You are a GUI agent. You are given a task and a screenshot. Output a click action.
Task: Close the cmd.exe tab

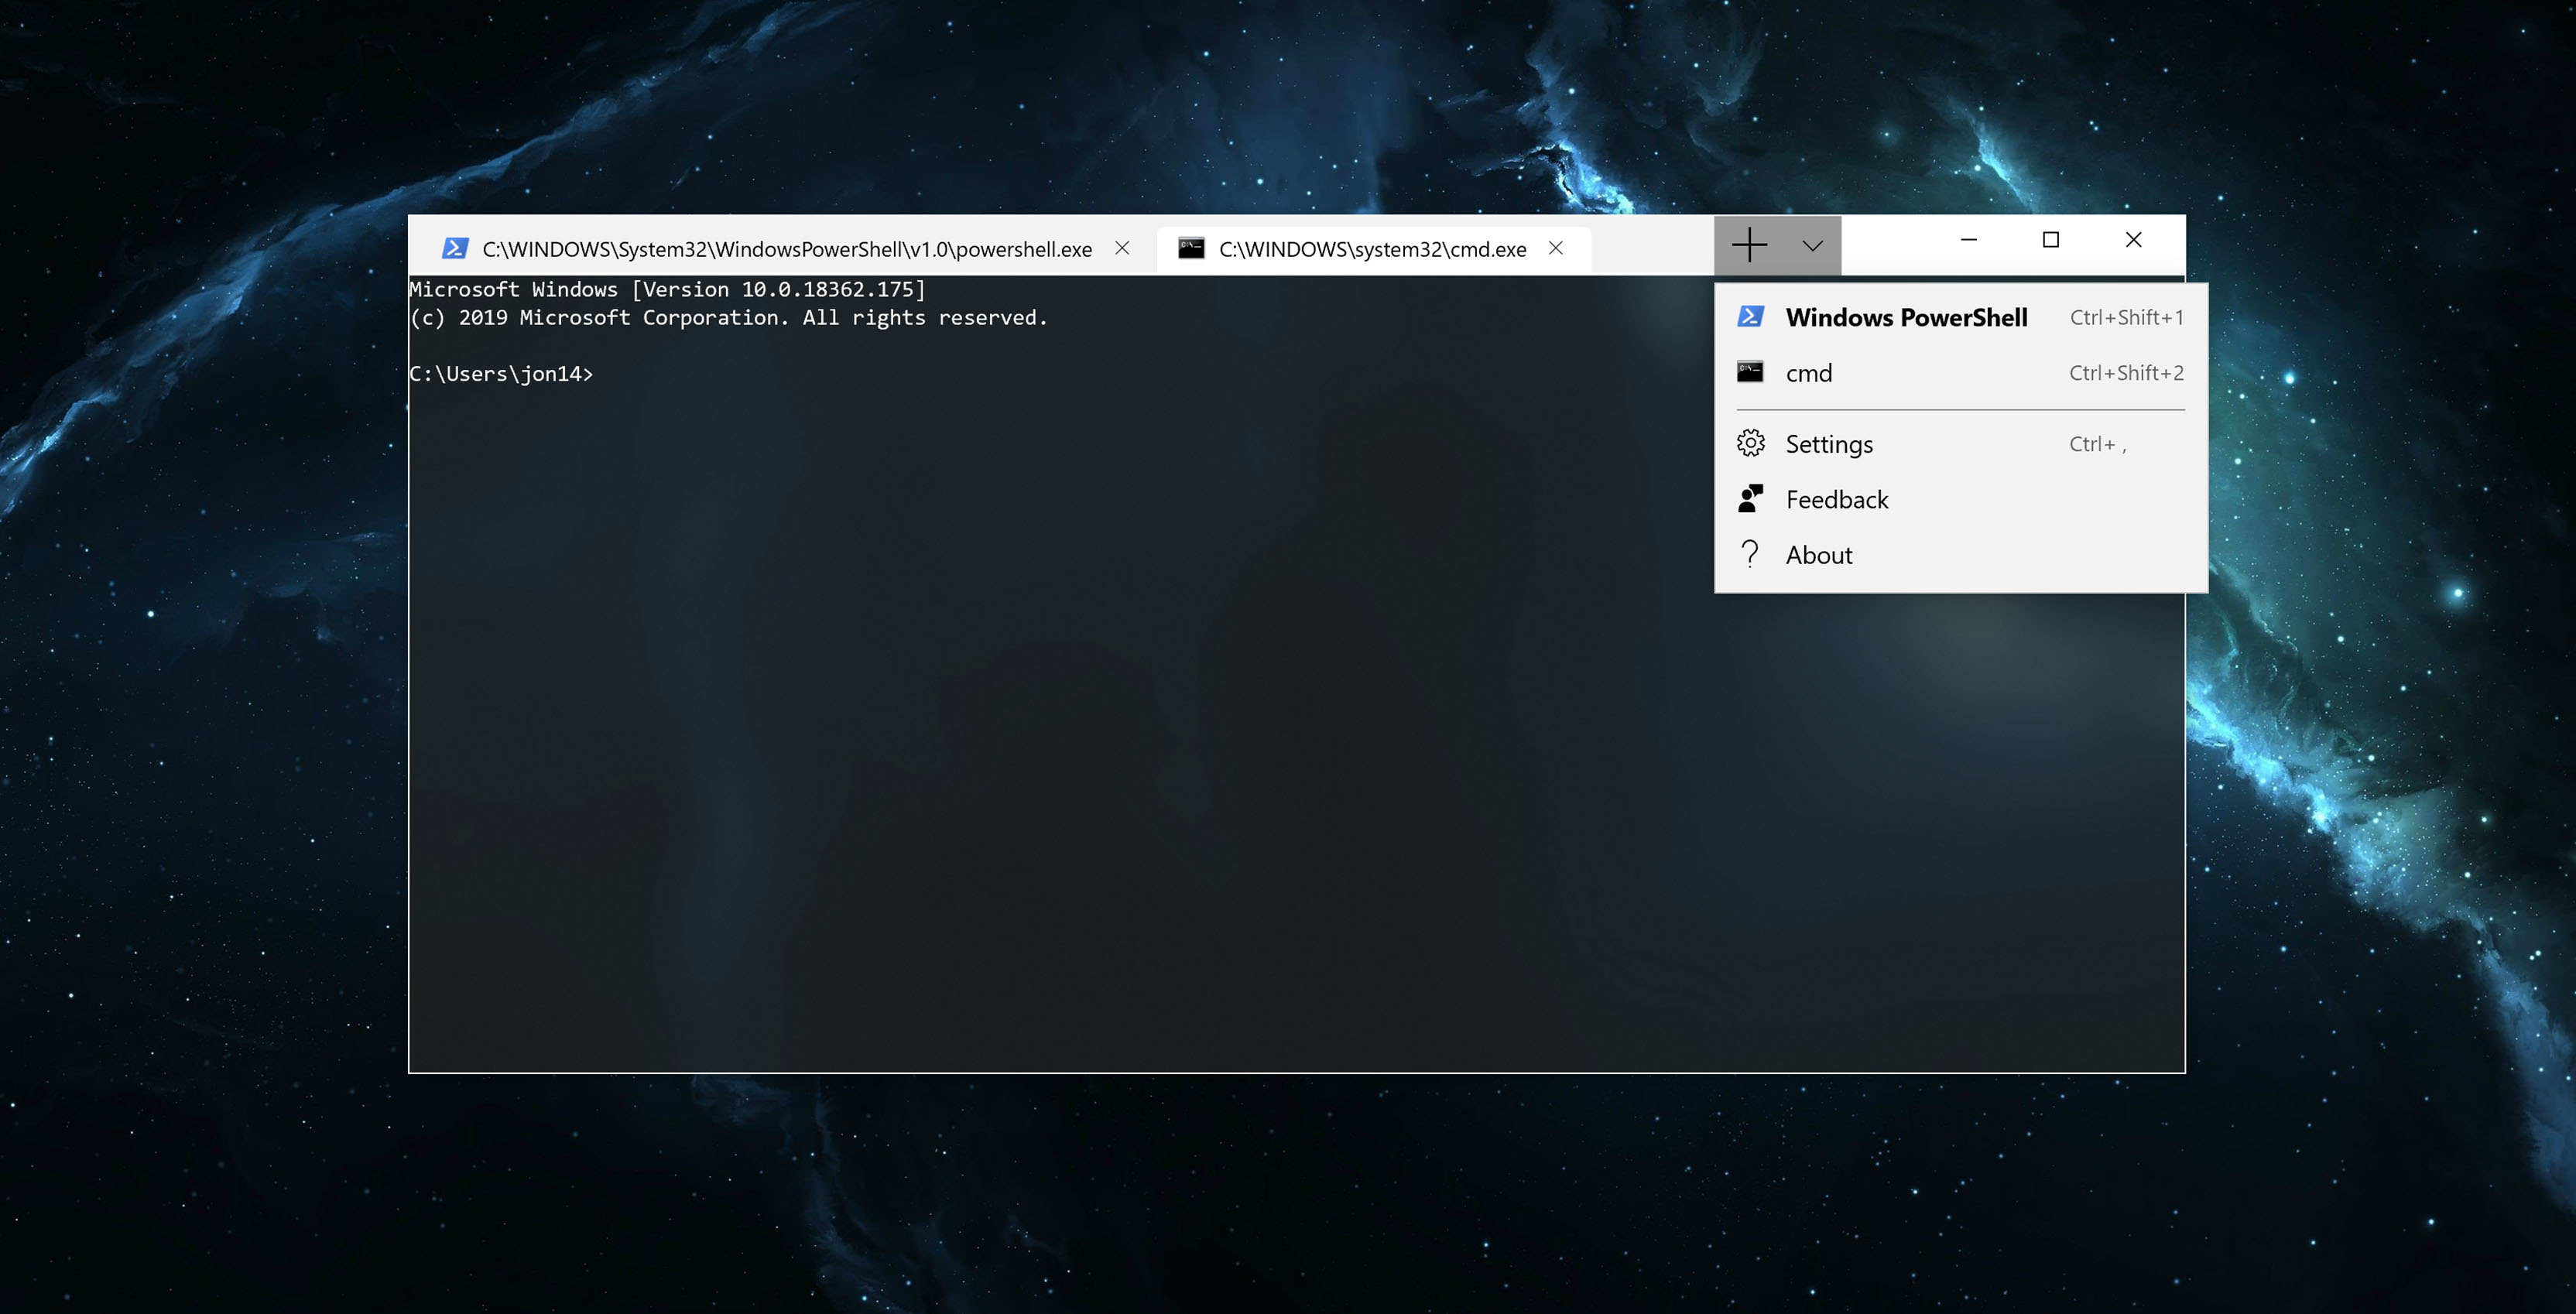click(x=1556, y=248)
